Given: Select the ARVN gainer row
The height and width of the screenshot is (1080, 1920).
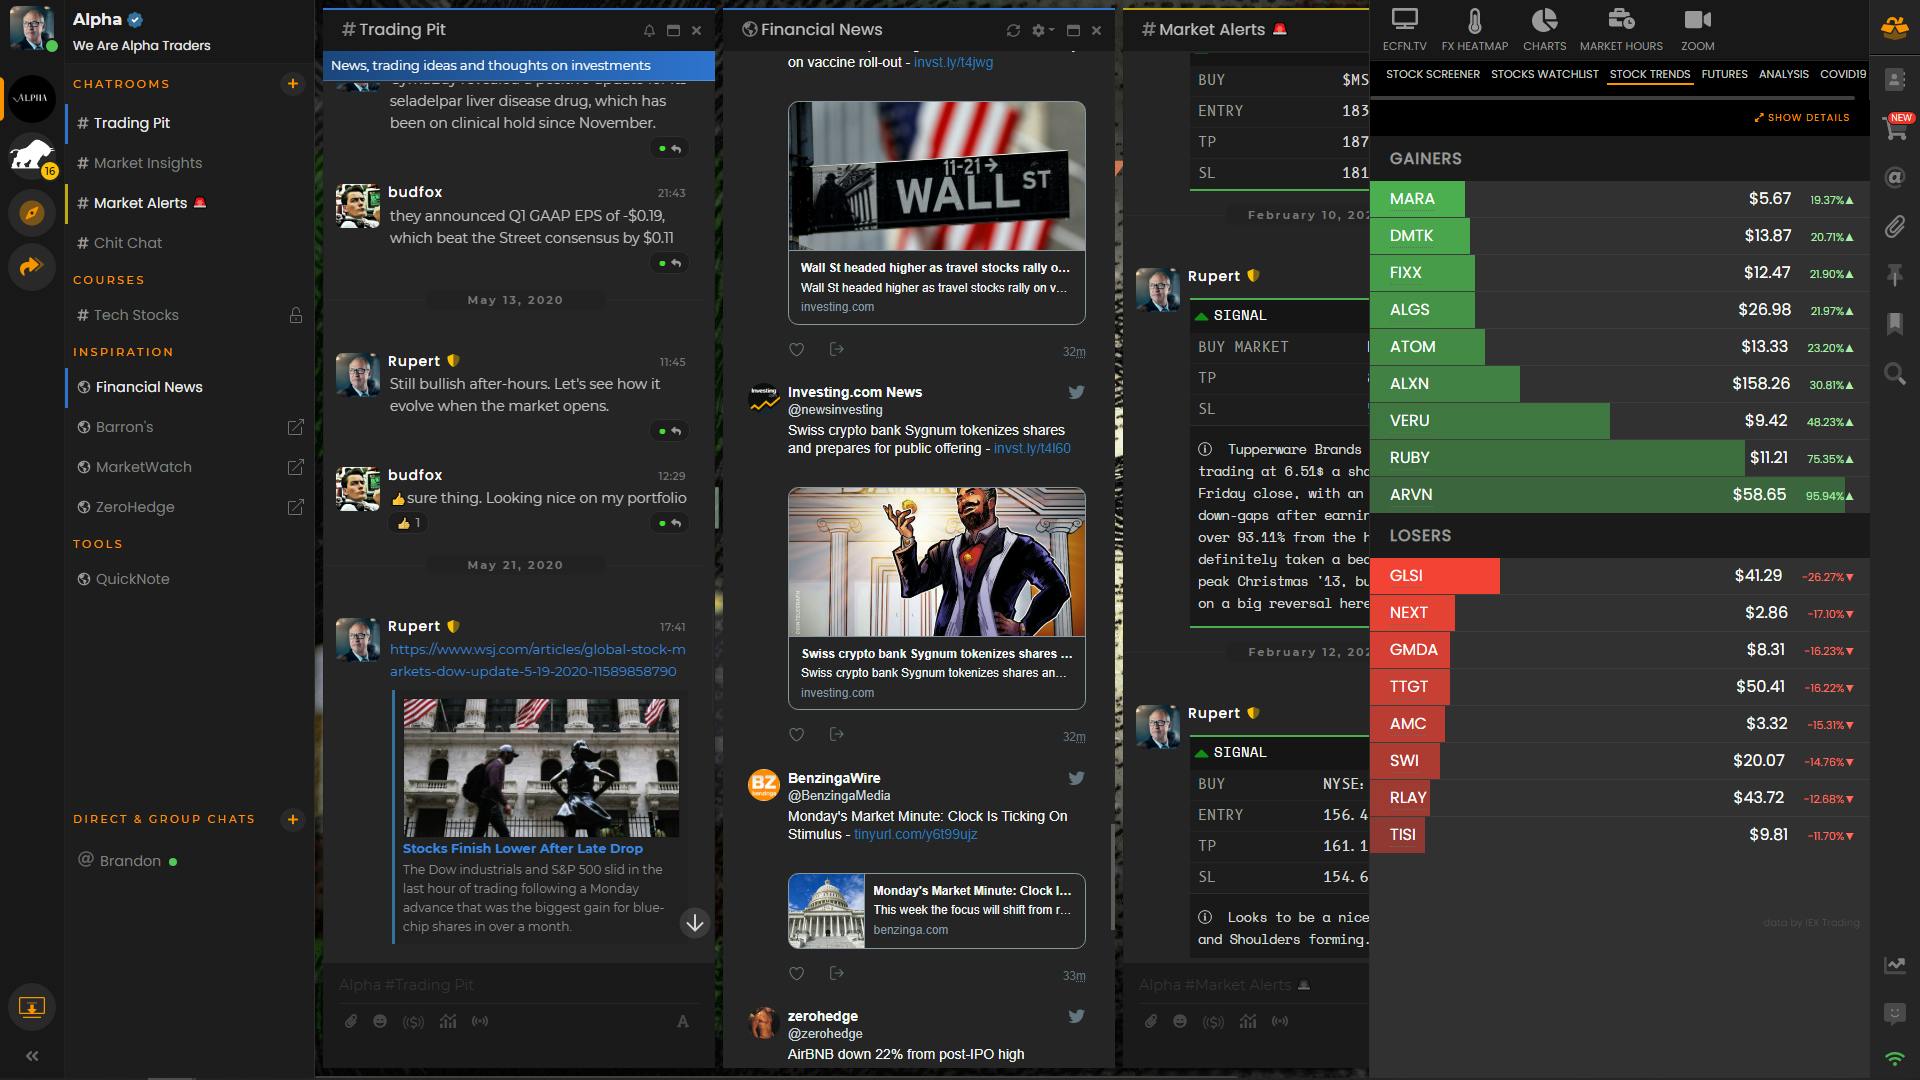Looking at the screenshot, I should (x=1620, y=495).
